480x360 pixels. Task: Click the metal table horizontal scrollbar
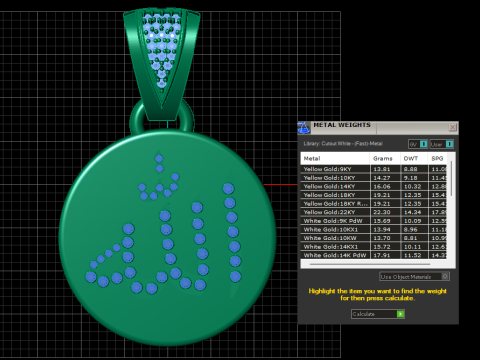click(369, 264)
